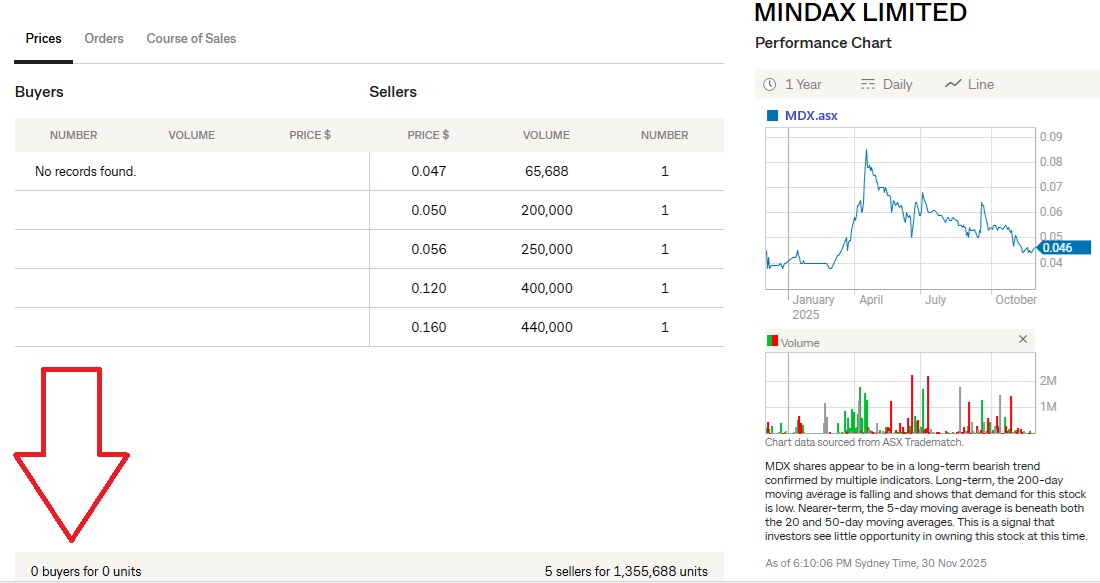
Task: Click the line graph icon beside Line
Action: 953,84
